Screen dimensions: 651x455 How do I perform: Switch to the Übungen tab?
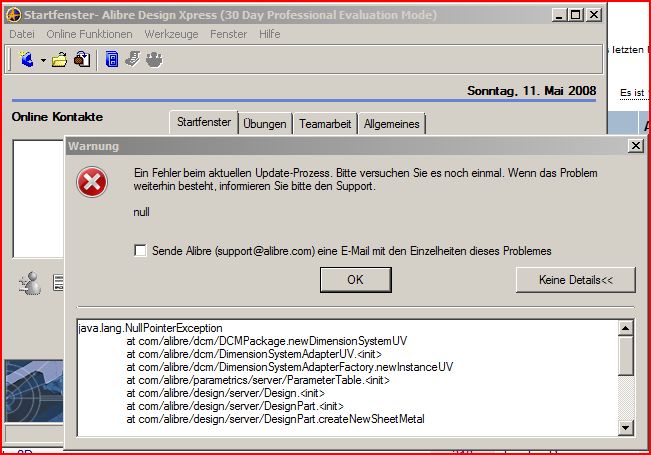(265, 124)
